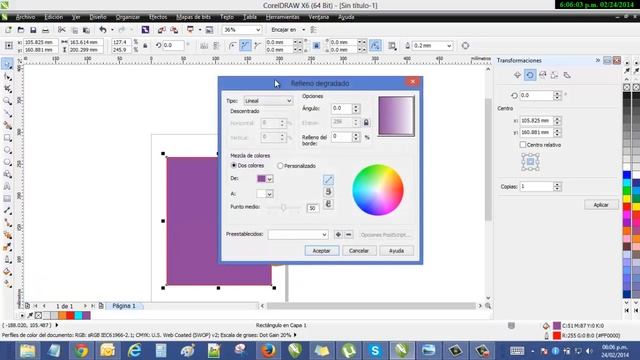Open the Ventana menu

pos(319,17)
